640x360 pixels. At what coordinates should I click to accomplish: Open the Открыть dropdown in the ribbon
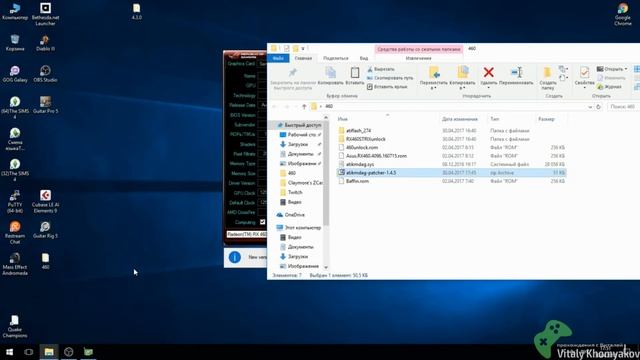click(626, 69)
